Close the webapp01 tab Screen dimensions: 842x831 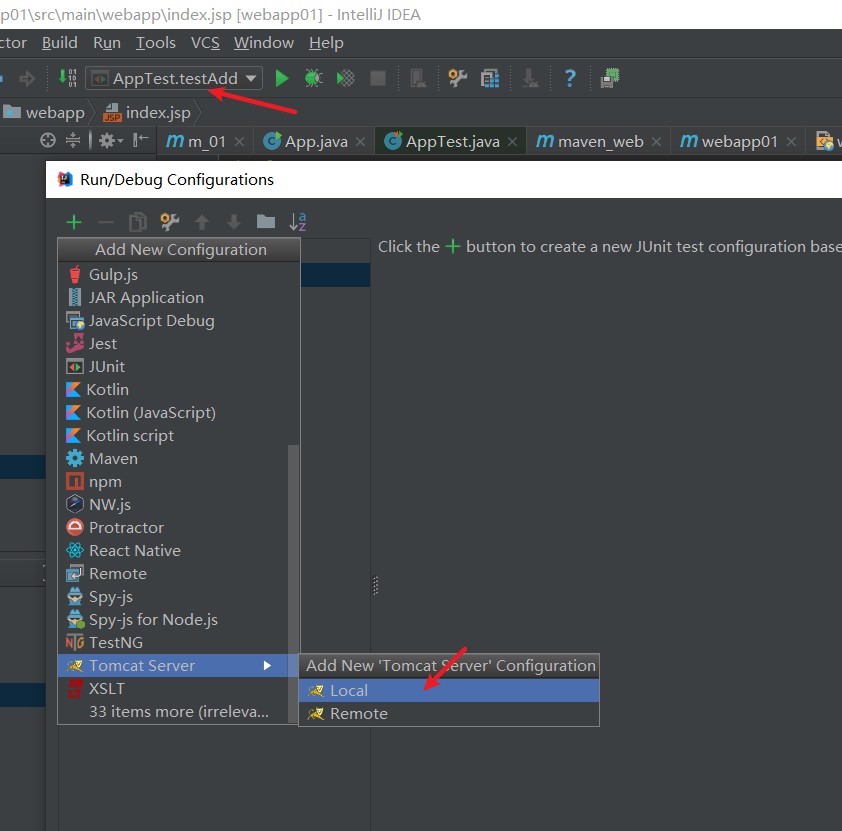pyautogui.click(x=791, y=142)
